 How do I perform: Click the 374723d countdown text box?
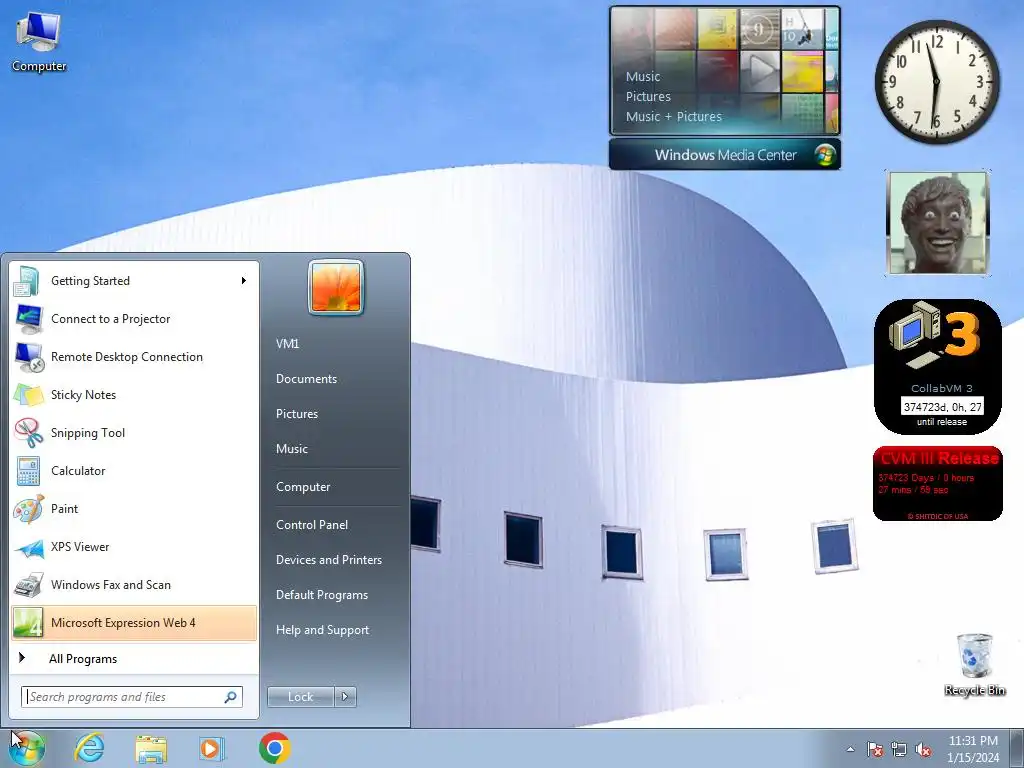click(942, 407)
